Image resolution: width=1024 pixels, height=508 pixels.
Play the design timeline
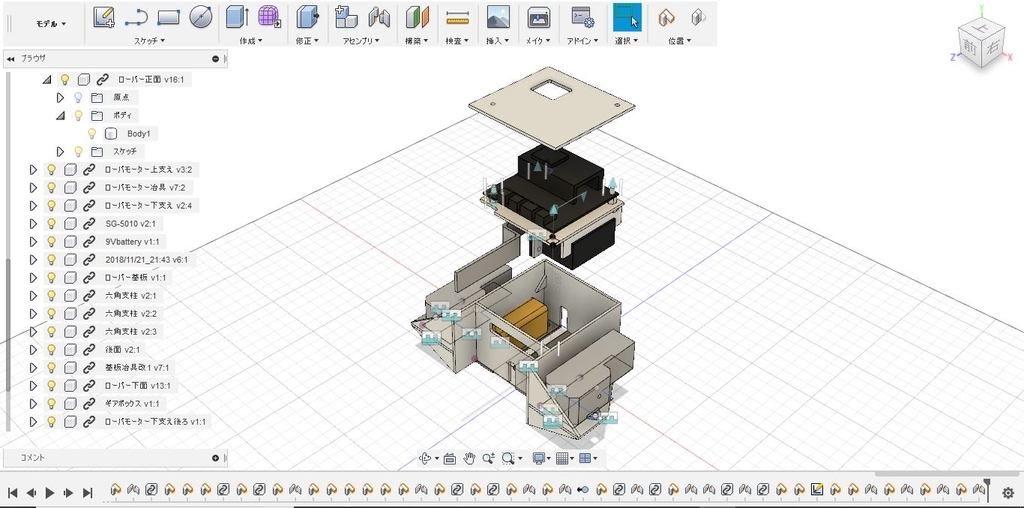(x=50, y=493)
